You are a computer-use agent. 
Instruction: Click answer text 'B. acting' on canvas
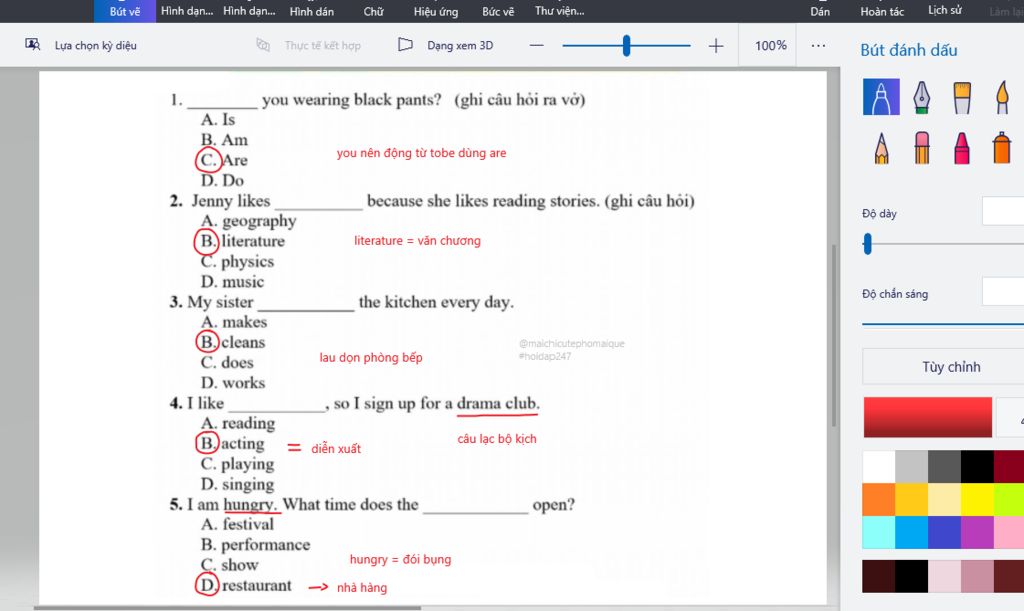tap(232, 443)
